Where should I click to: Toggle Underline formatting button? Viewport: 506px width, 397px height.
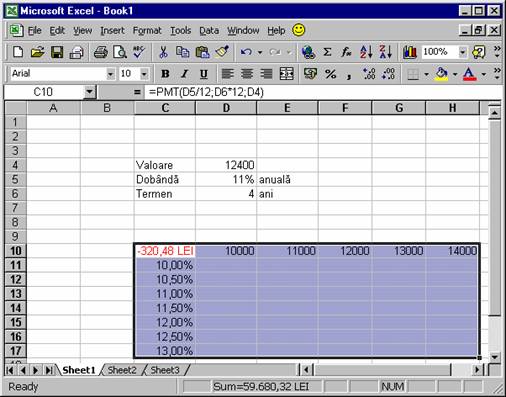click(x=204, y=74)
